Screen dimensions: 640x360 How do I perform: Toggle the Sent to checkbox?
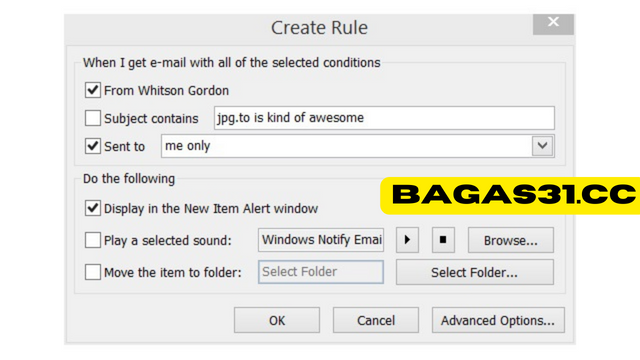(93, 146)
